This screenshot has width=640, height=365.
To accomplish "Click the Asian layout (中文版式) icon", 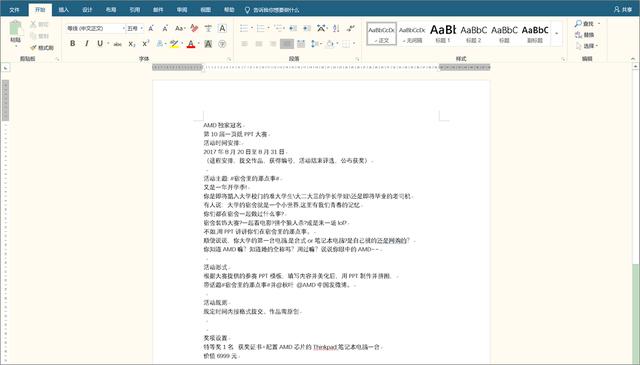I will pos(321,28).
